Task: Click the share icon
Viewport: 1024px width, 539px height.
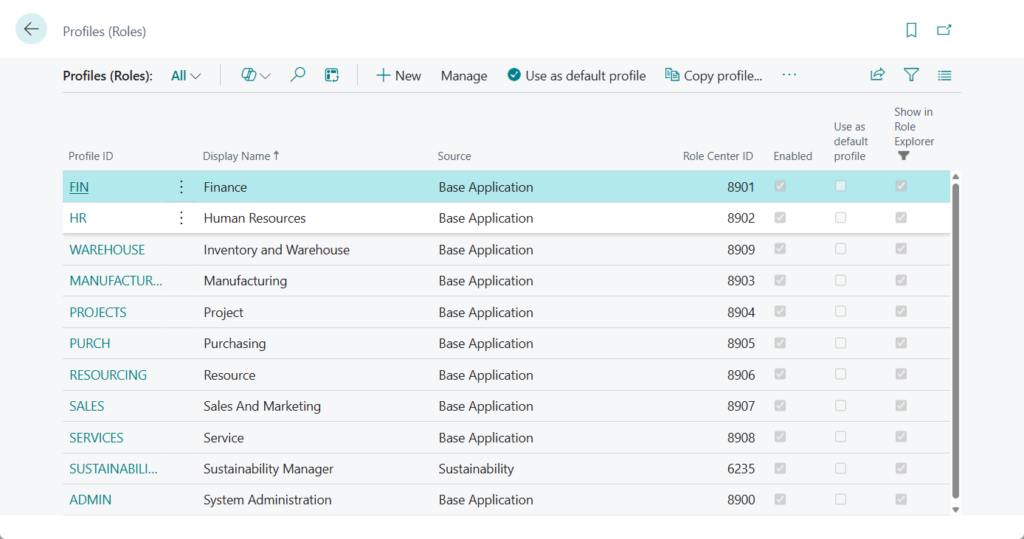Action: coord(878,75)
